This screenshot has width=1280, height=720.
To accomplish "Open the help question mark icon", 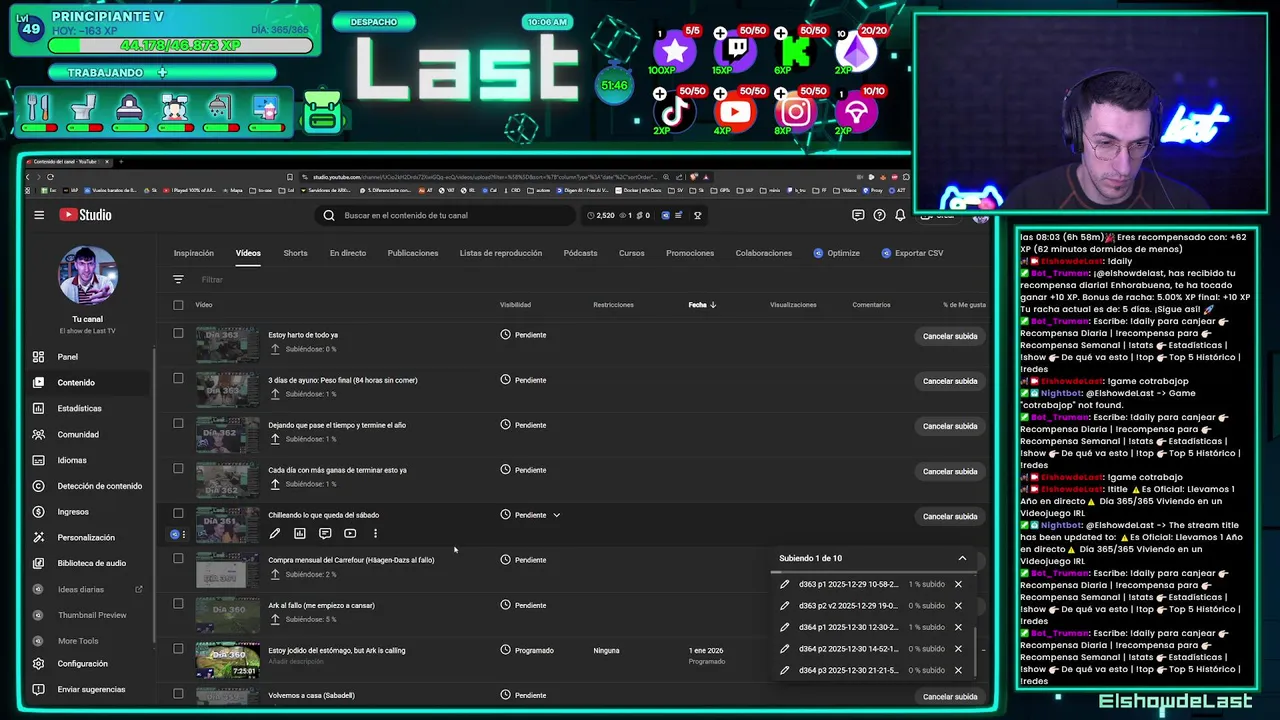I will [879, 215].
